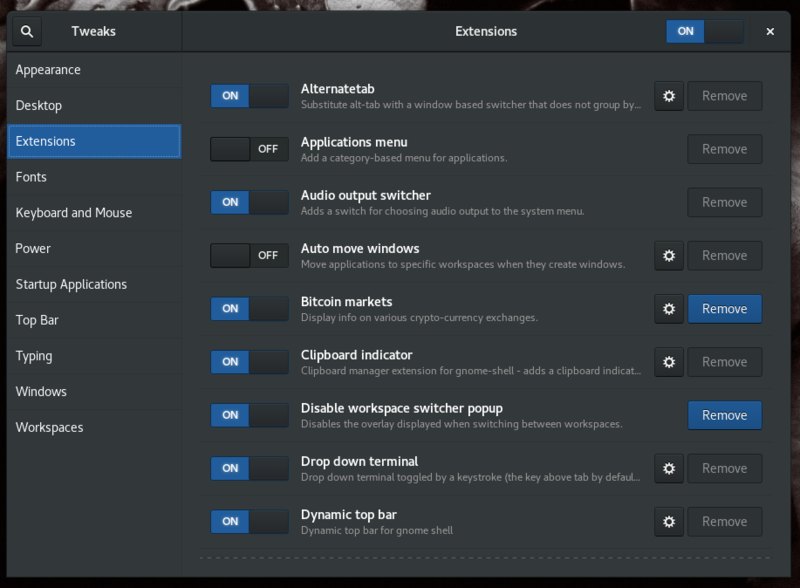Screen dimensions: 800x588
Task: Disable the Audio output switcher toggle
Action: tap(249, 202)
